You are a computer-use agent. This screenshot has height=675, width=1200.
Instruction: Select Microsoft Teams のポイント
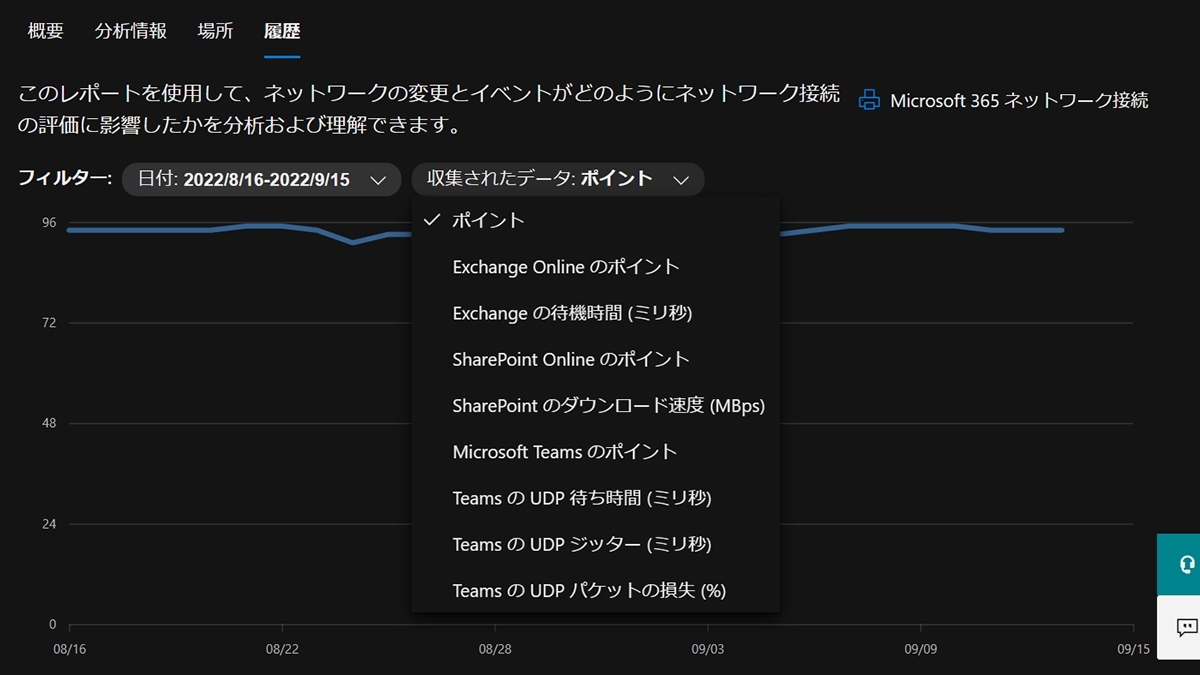pos(565,452)
